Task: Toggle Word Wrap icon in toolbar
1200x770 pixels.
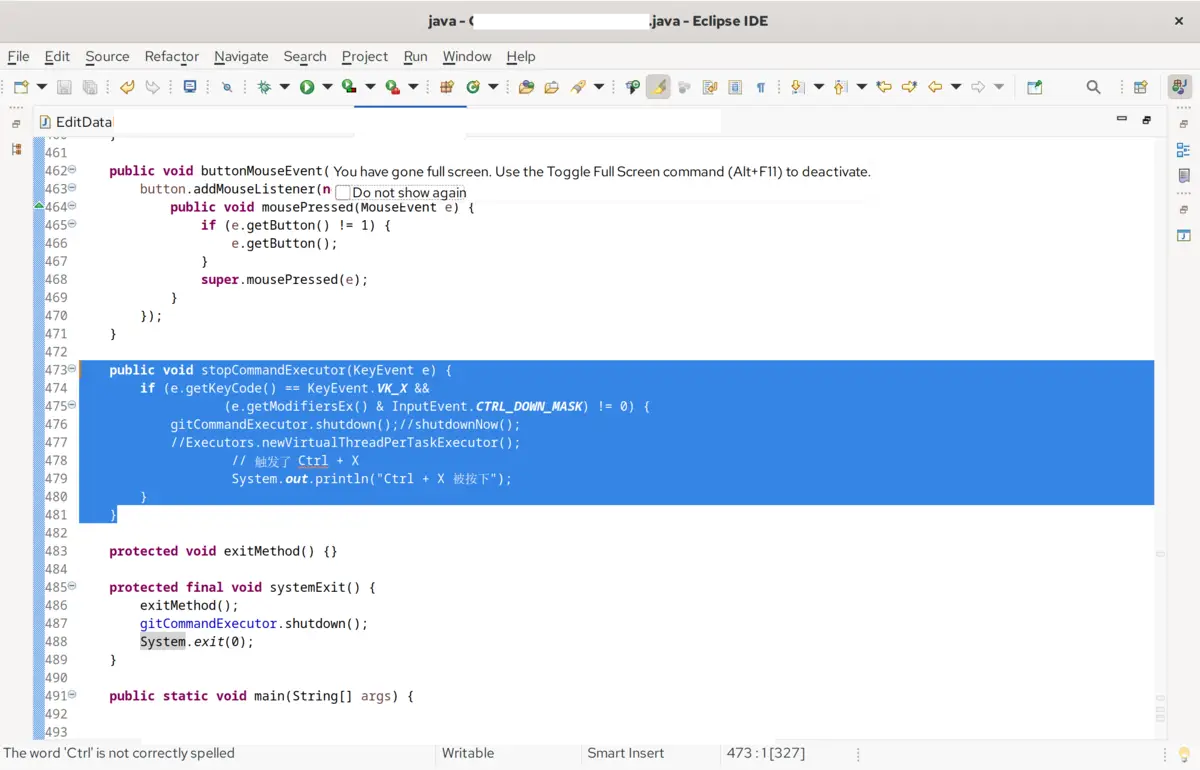Action: [710, 87]
